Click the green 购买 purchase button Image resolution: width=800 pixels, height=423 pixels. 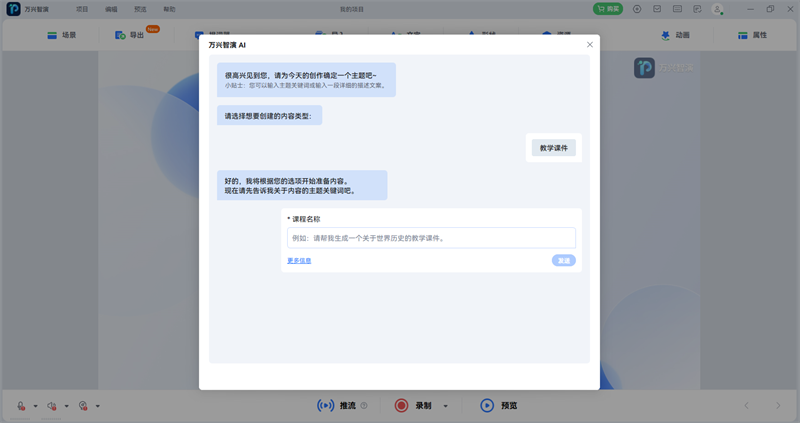click(x=607, y=9)
